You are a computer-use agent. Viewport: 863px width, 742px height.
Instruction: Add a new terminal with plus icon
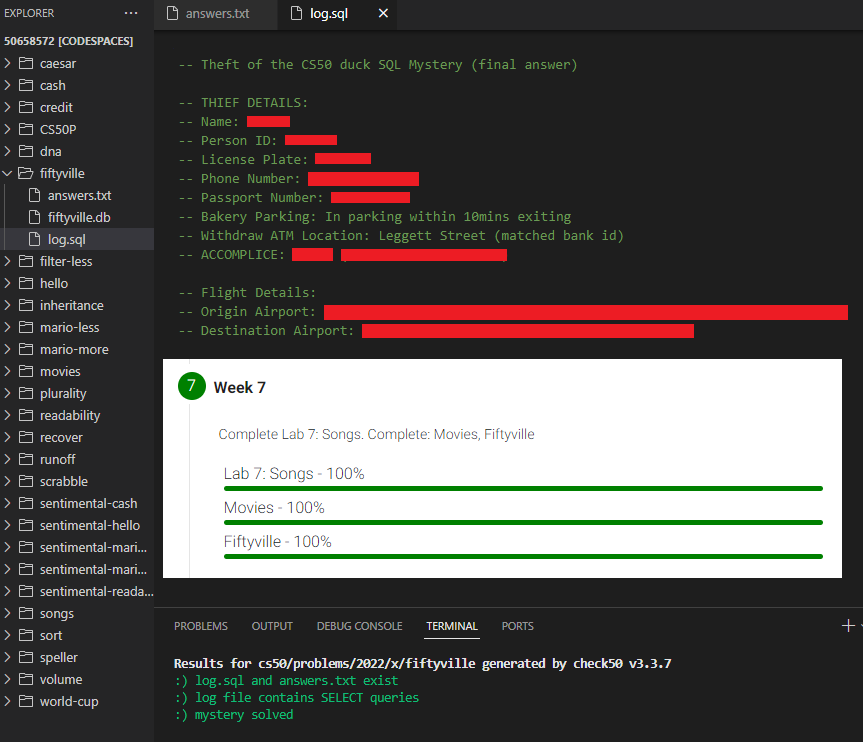tap(848, 626)
